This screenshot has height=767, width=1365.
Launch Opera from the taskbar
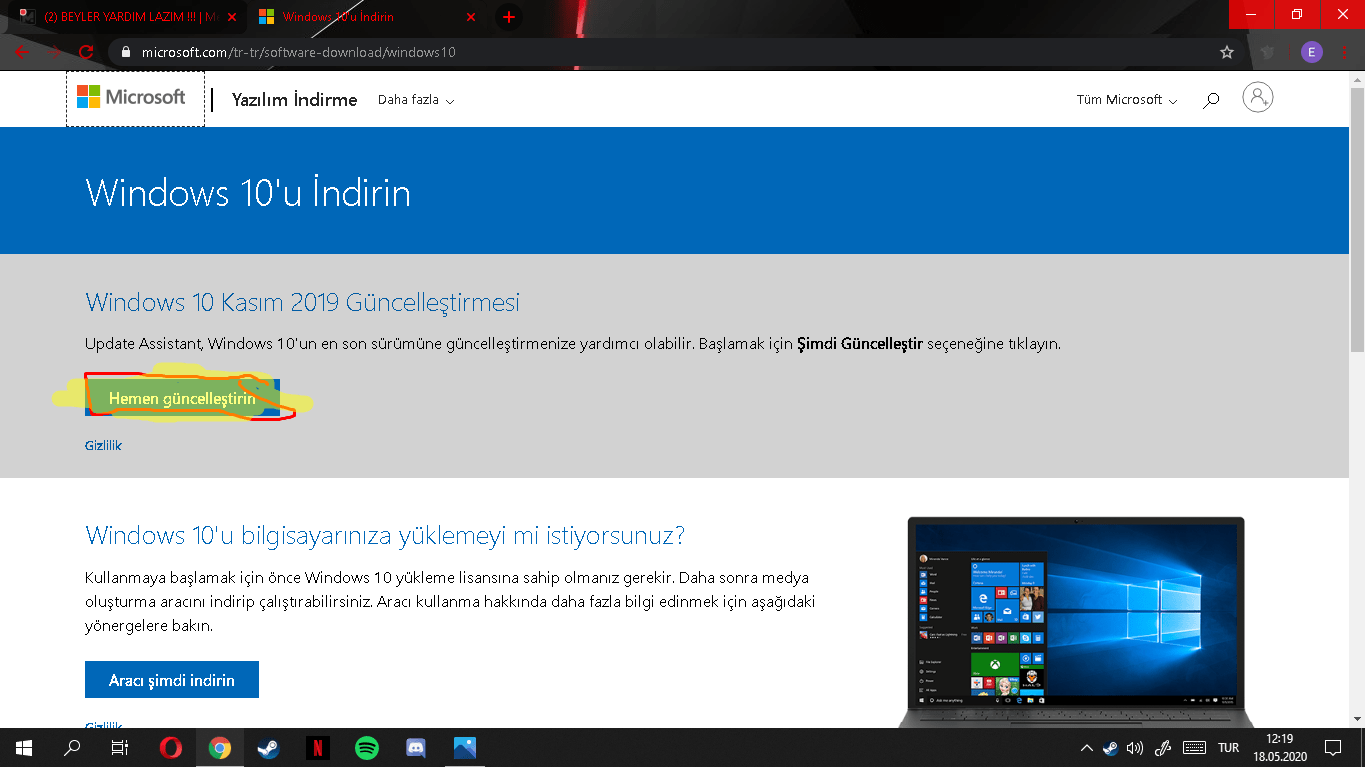point(171,748)
